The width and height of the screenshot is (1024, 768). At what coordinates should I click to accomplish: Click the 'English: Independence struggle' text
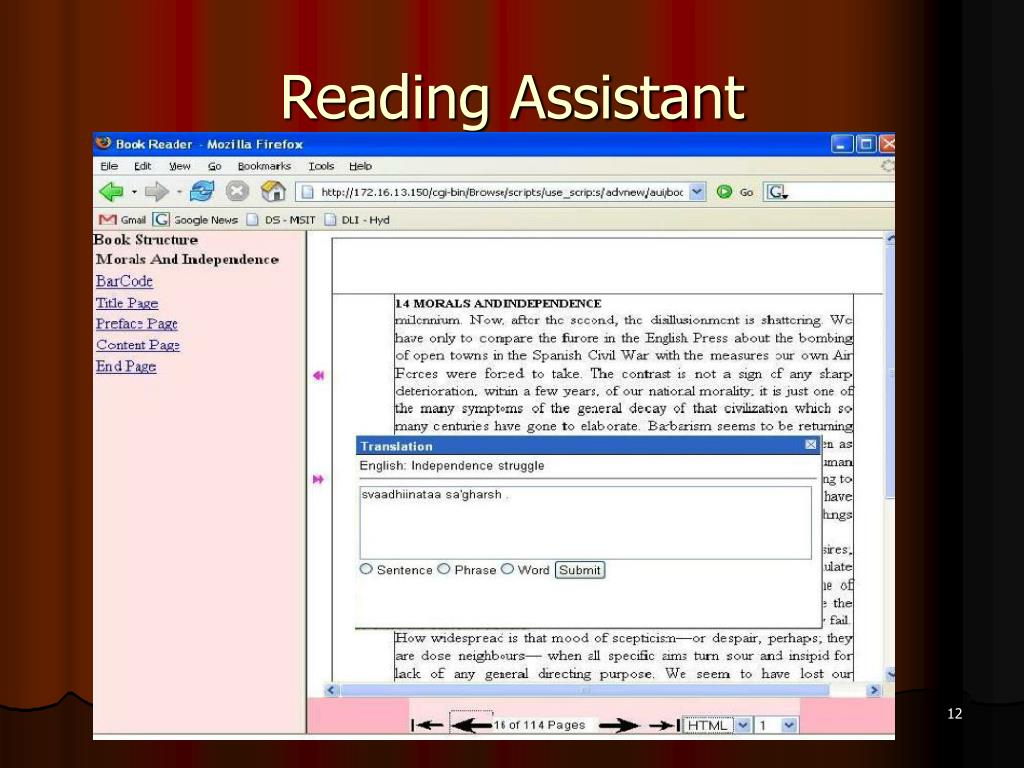[x=452, y=466]
